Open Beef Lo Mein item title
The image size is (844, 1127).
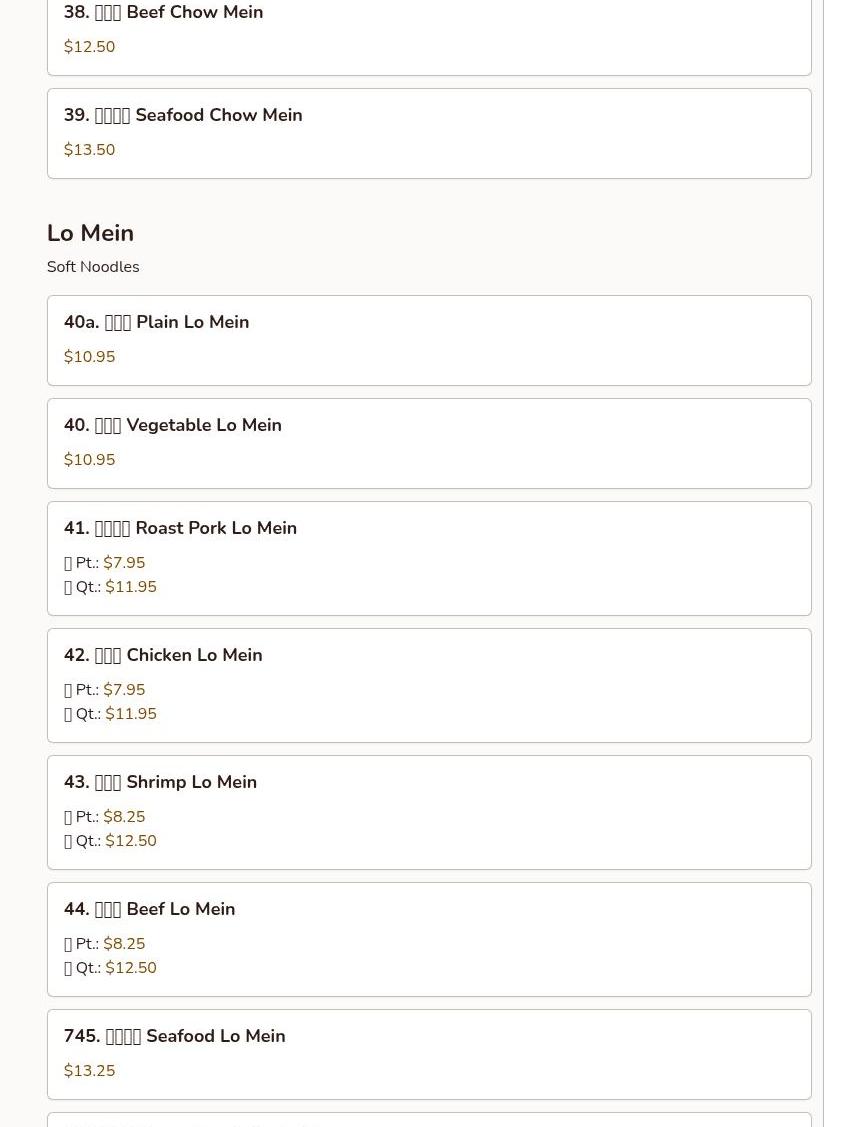[x=150, y=909]
